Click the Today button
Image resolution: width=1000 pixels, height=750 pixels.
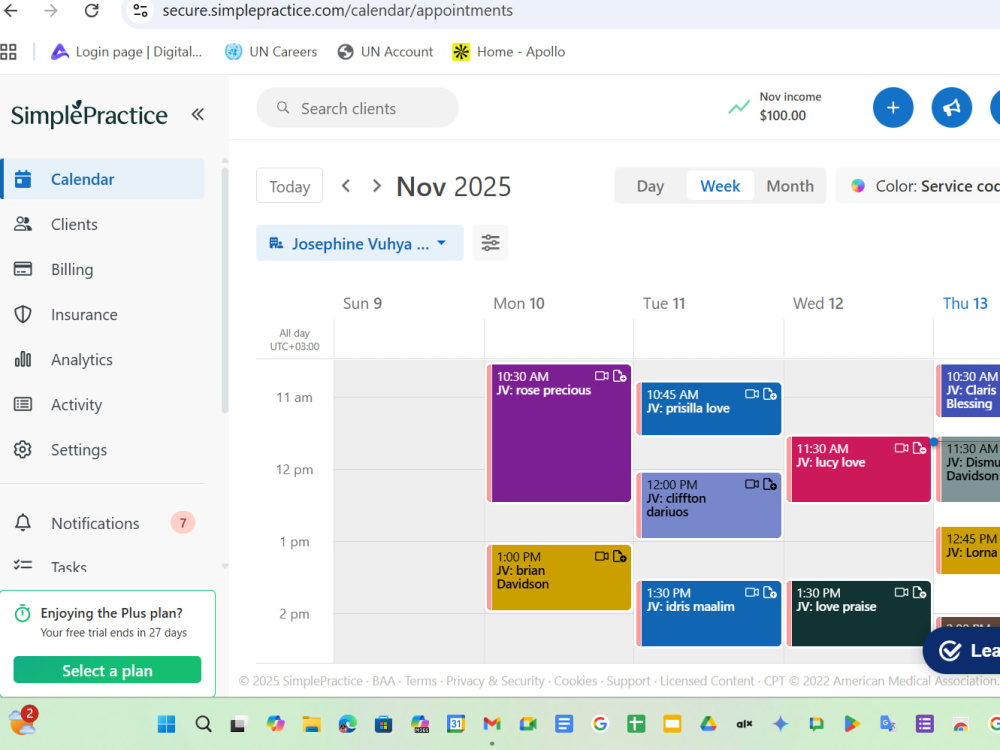[x=290, y=186]
